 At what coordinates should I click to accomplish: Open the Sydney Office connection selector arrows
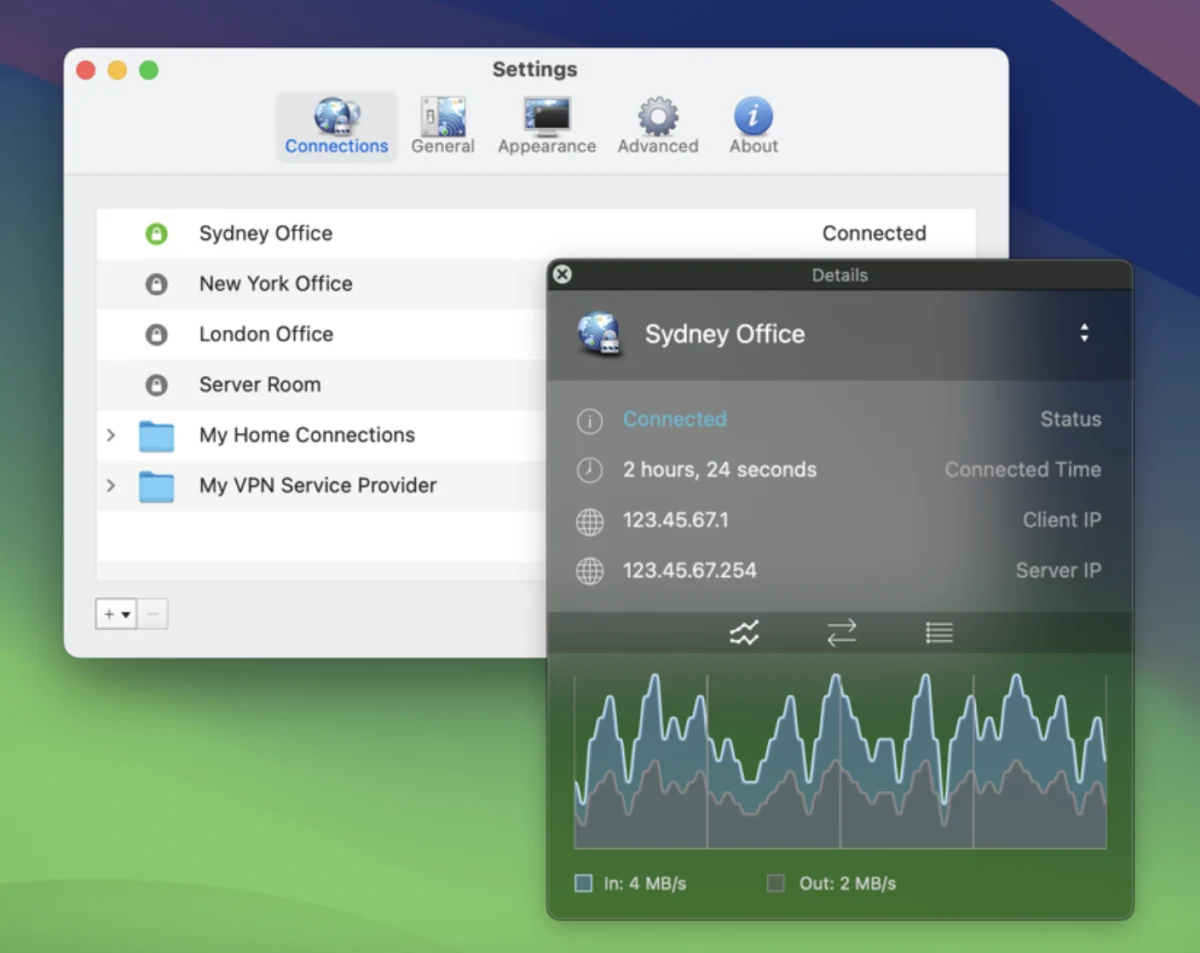pos(1084,334)
